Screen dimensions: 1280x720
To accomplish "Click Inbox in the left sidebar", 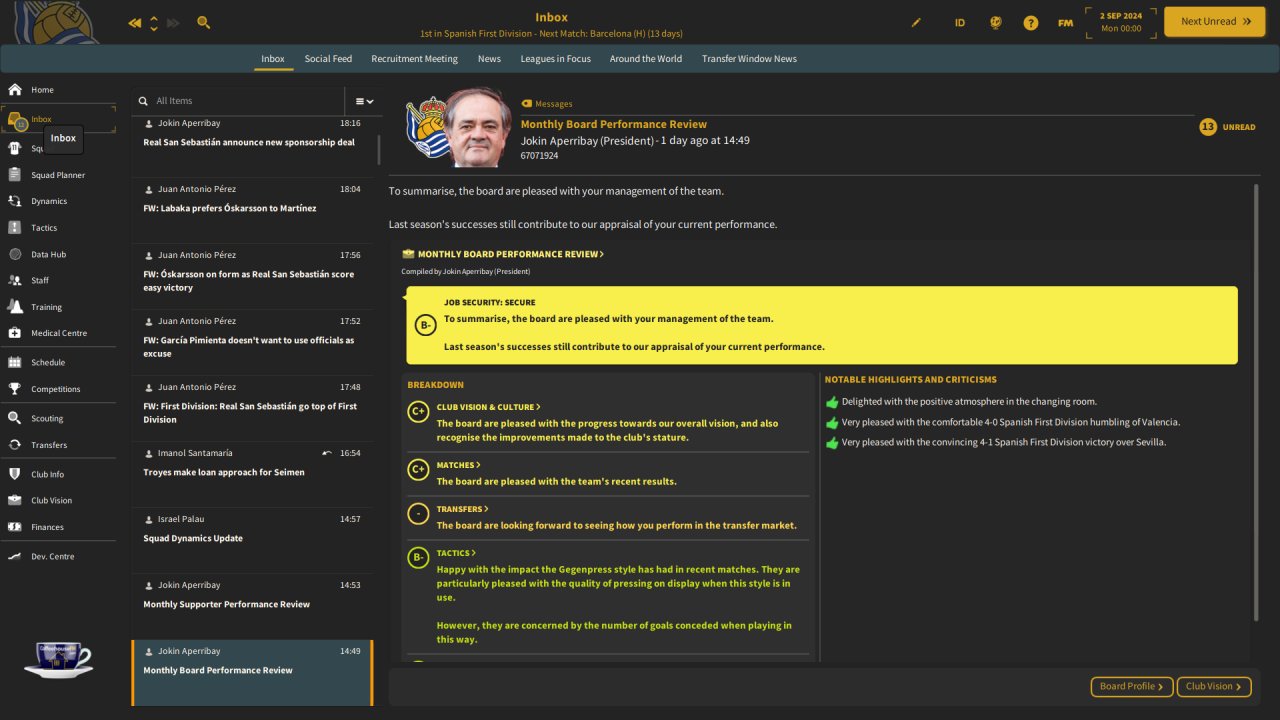I will pos(58,119).
